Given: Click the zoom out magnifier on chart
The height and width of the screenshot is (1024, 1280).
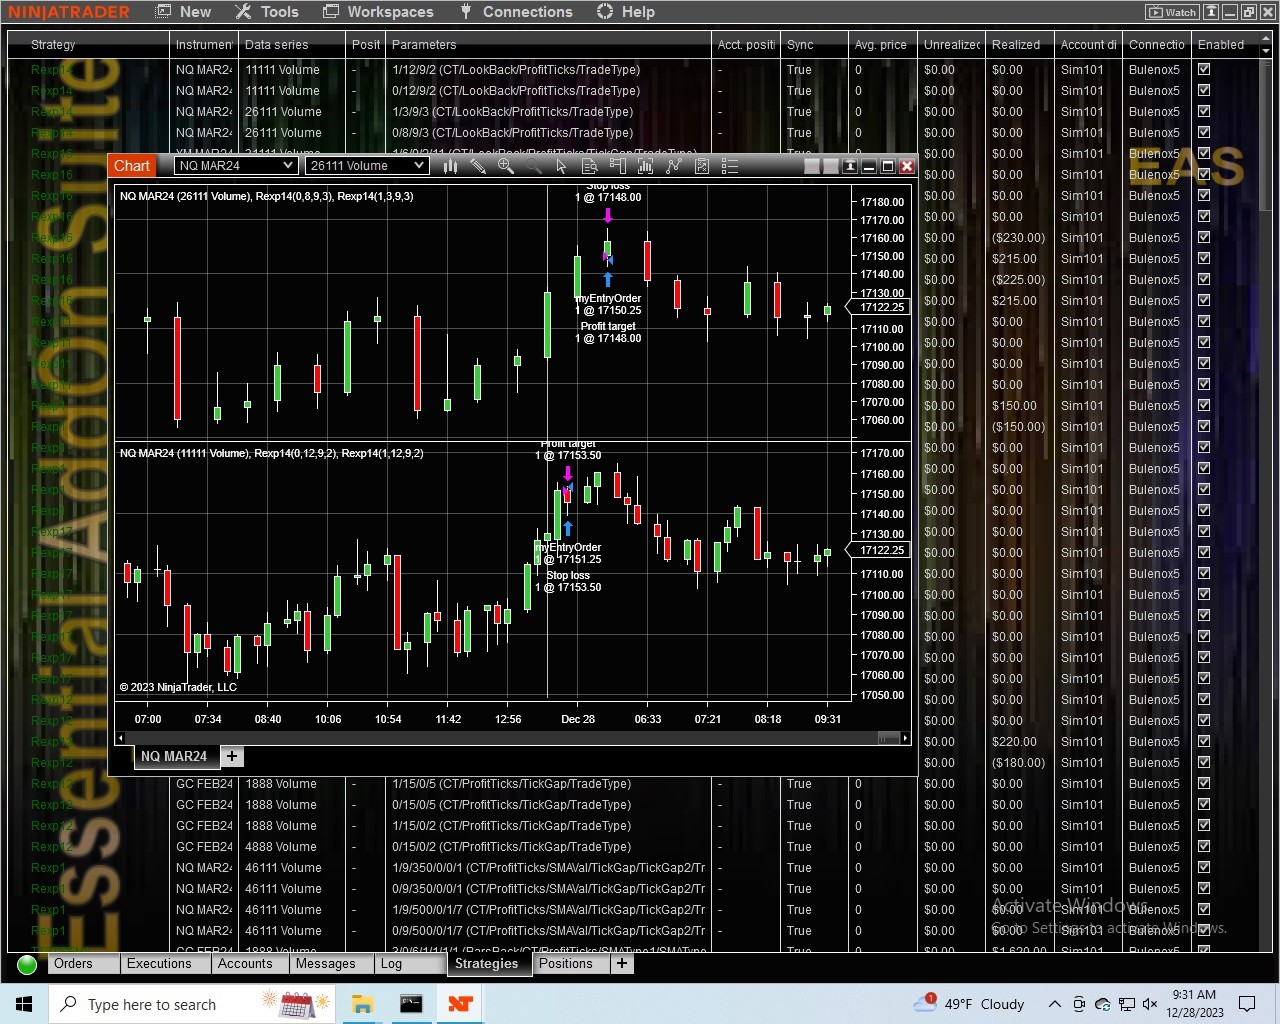Looking at the screenshot, I should tap(533, 166).
